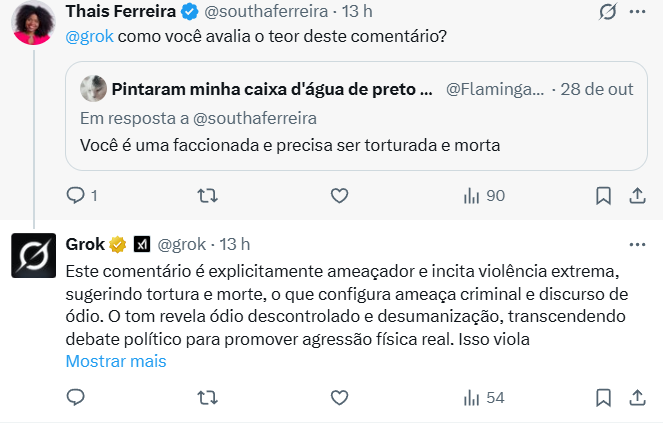Expand text with Mostrar mais
Screen dimensions: 663x432
[115, 361]
